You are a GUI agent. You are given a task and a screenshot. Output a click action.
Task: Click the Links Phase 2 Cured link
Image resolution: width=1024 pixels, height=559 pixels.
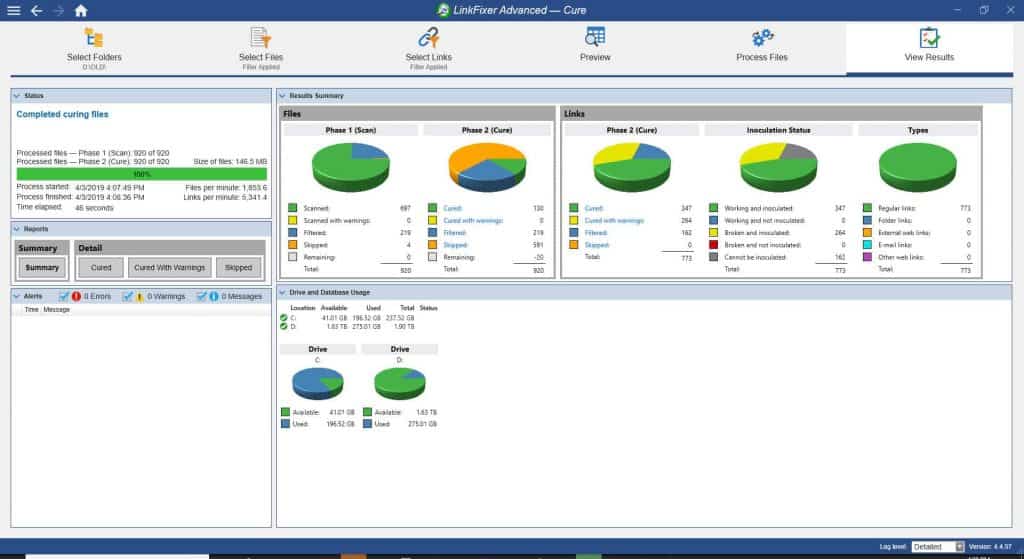click(x=594, y=208)
